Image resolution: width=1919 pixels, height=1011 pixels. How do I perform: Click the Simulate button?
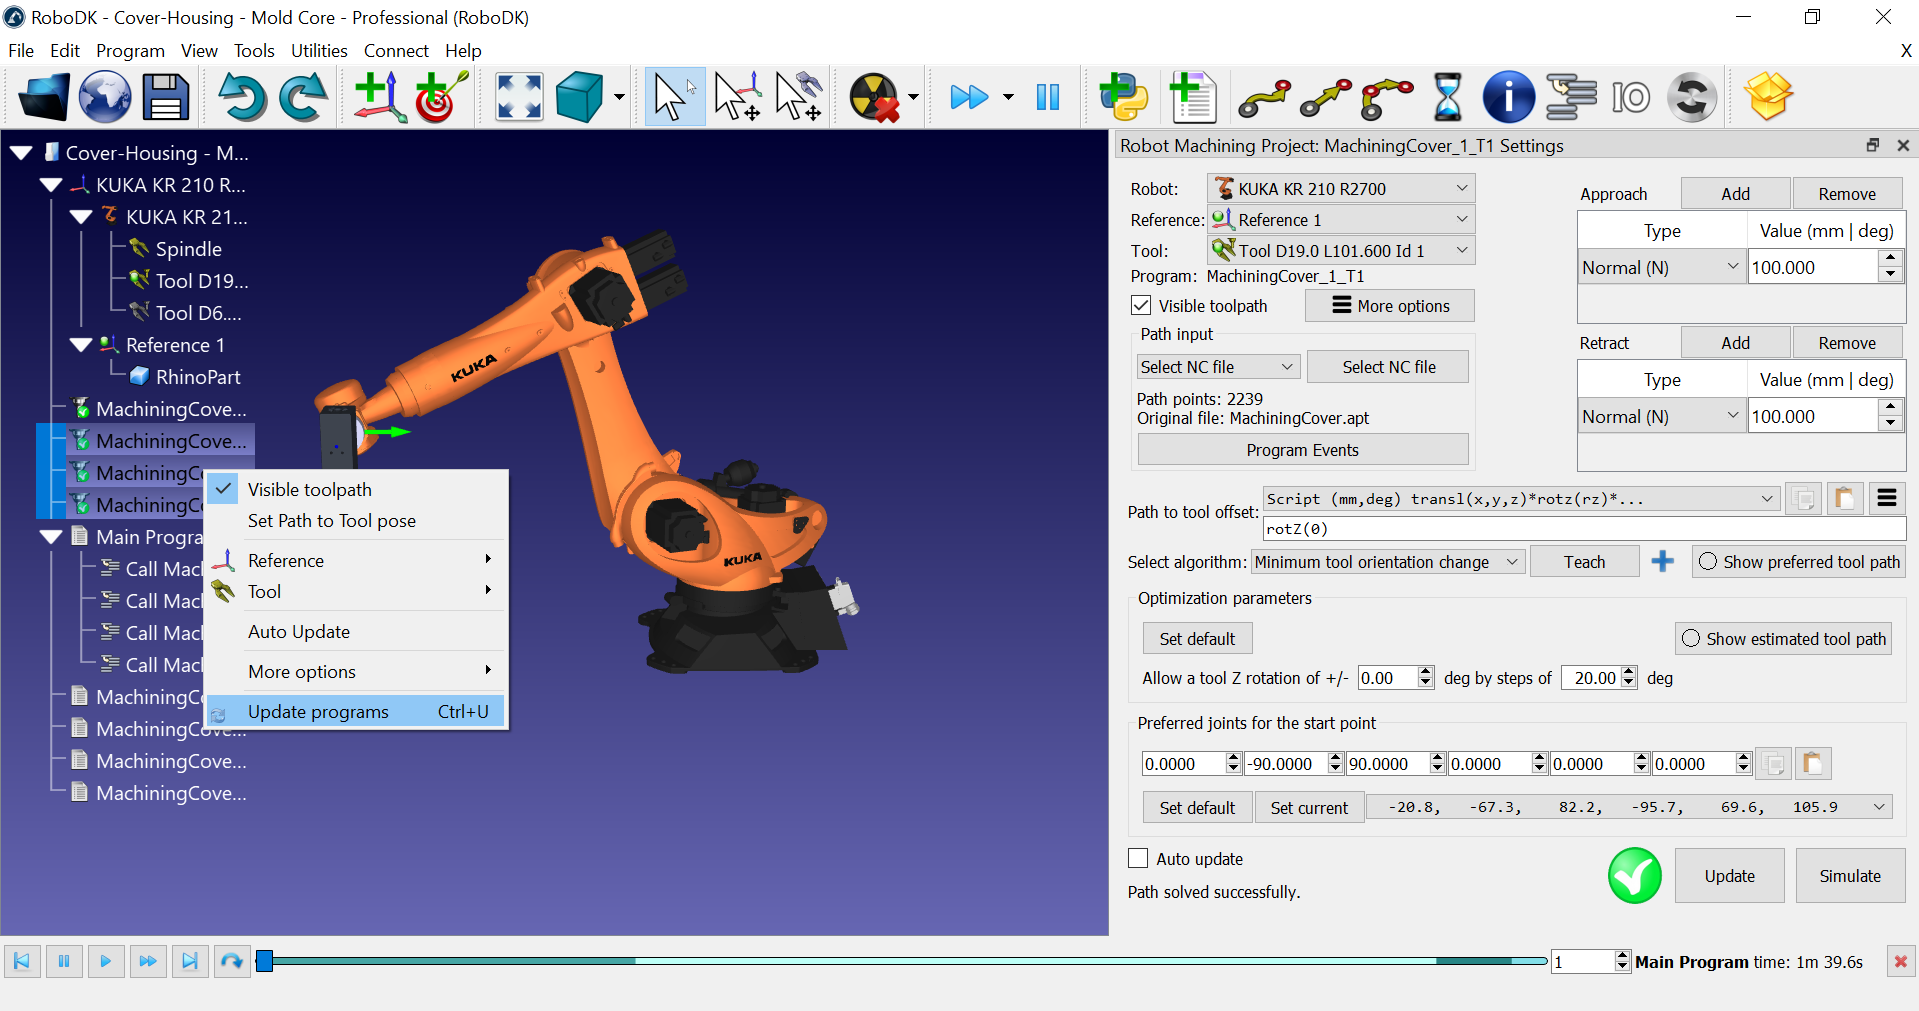point(1848,875)
